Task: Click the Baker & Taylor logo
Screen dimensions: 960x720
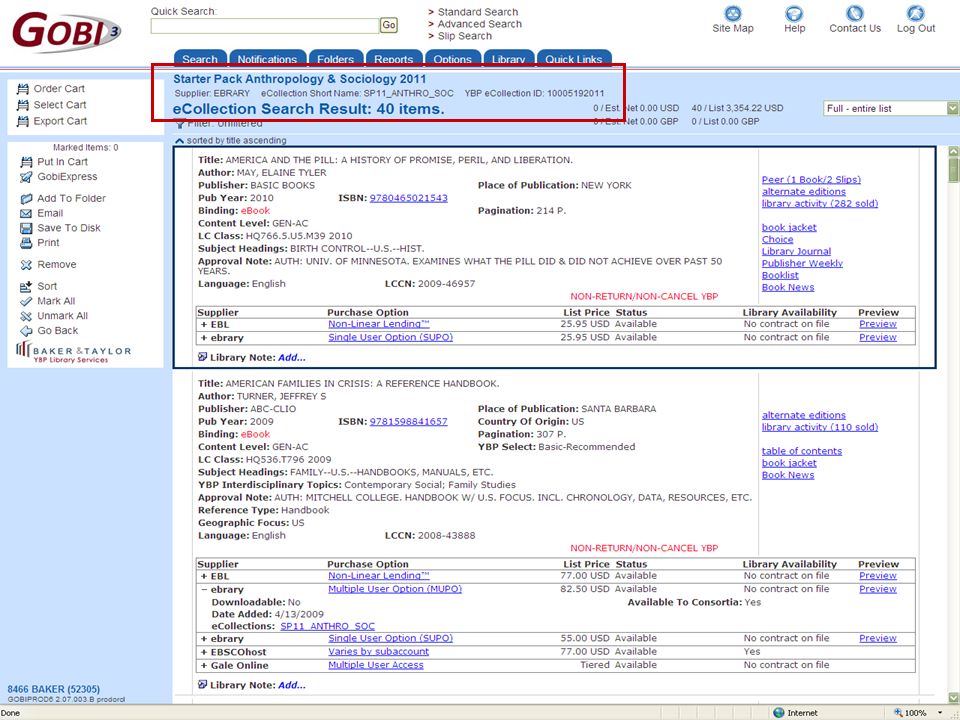Action: pos(73,353)
